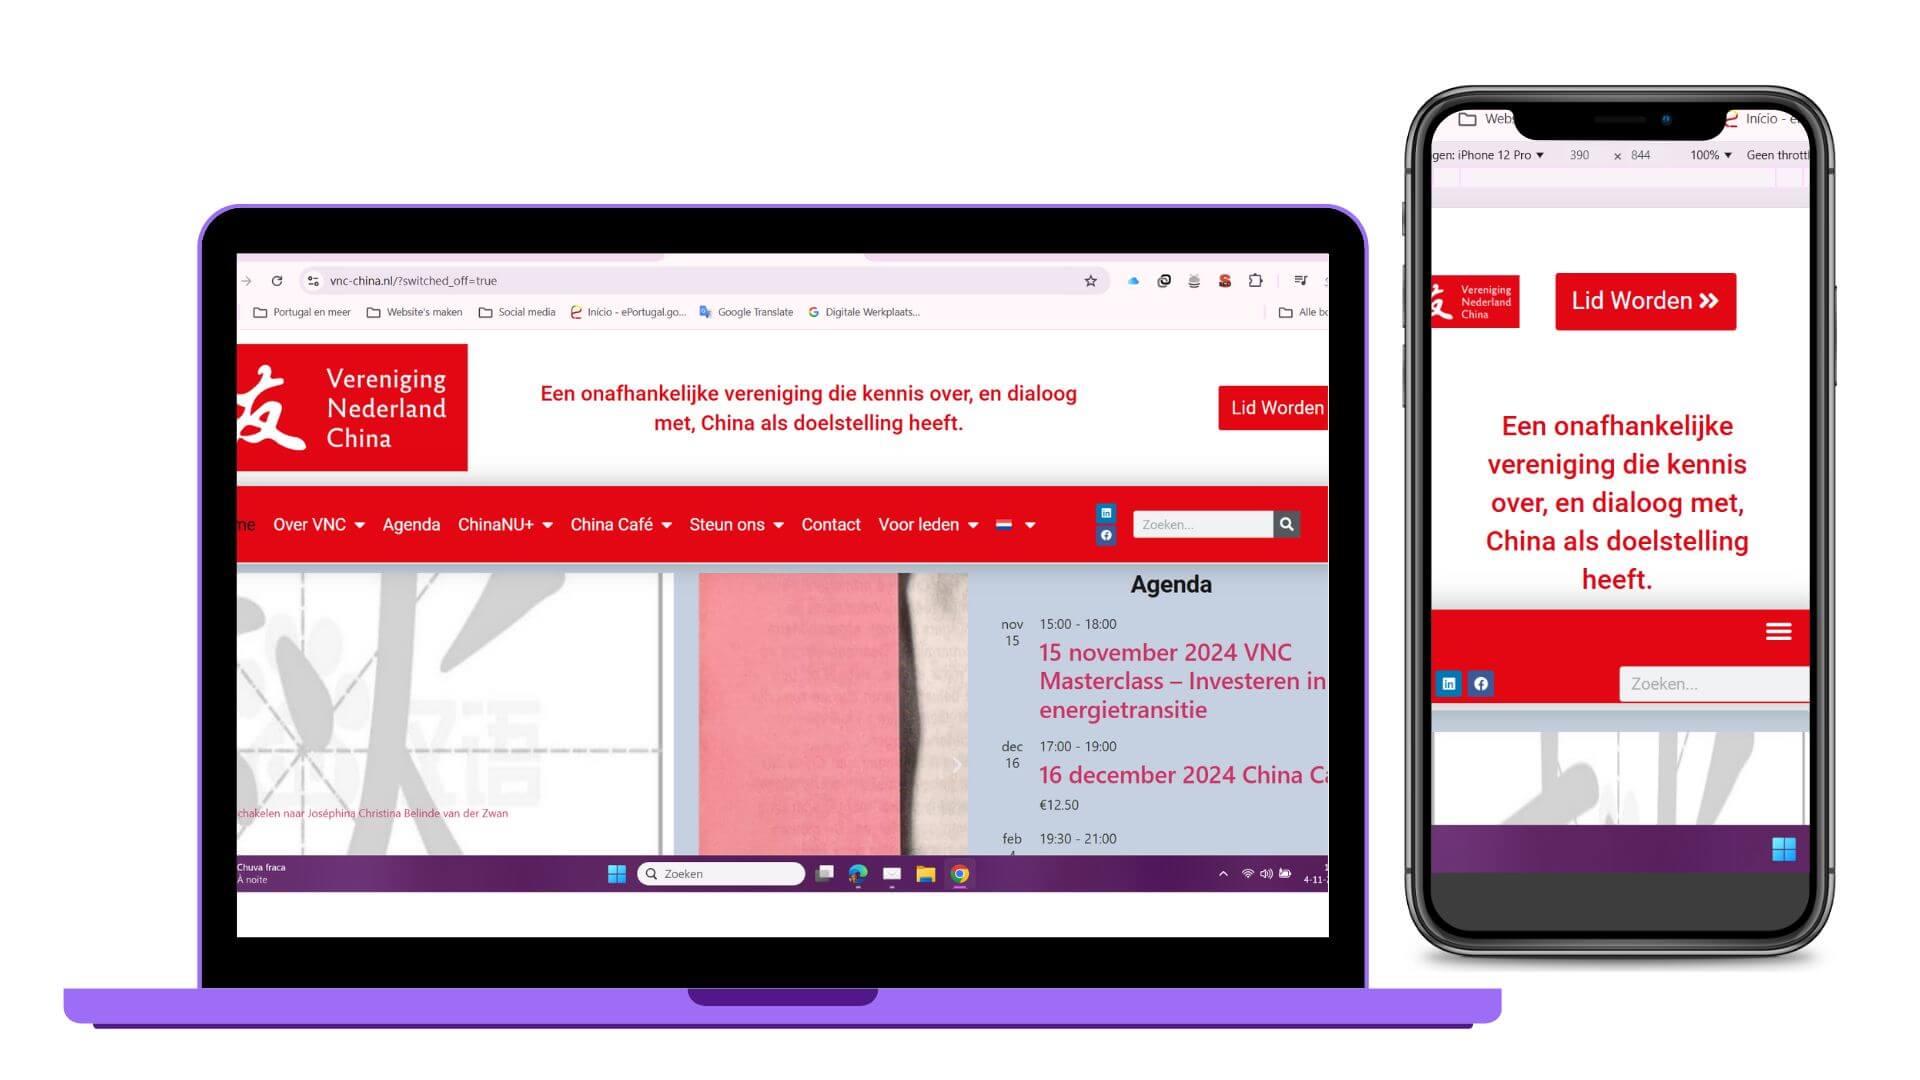This screenshot has width=1920, height=1080.
Task: Expand the Over VNC dropdown menu
Action: (x=319, y=524)
